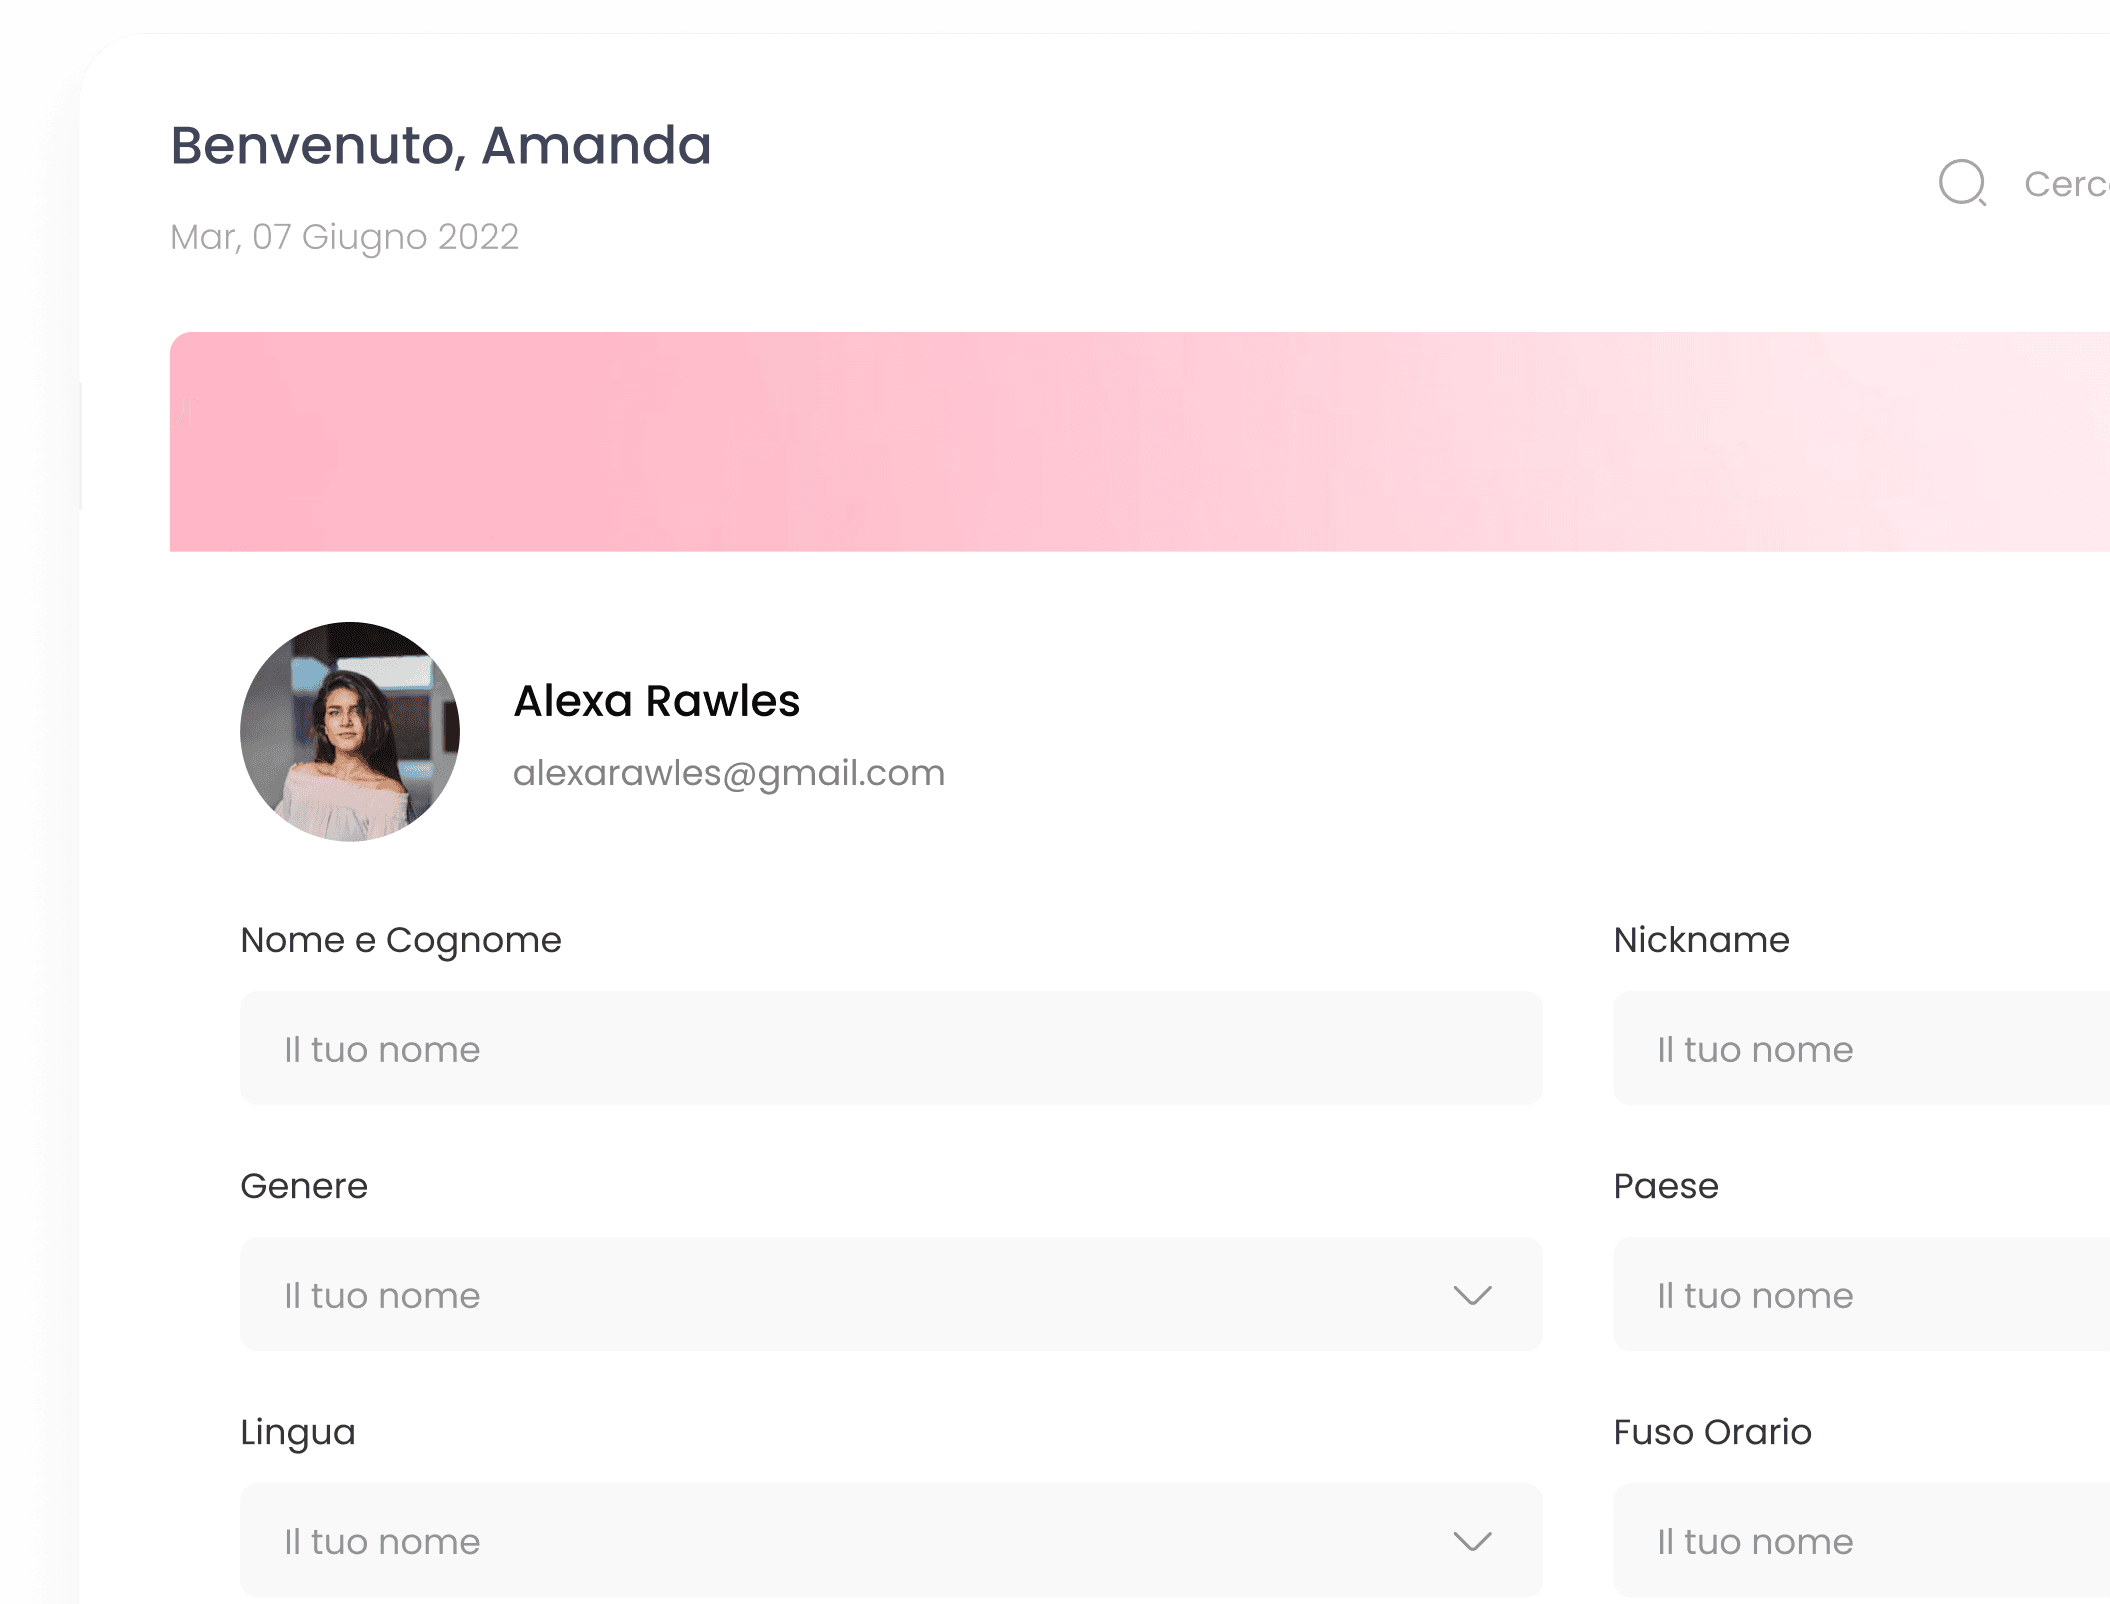Click the alexarawles@gmail.com email address
The height and width of the screenshot is (1604, 2110).
pyautogui.click(x=728, y=773)
